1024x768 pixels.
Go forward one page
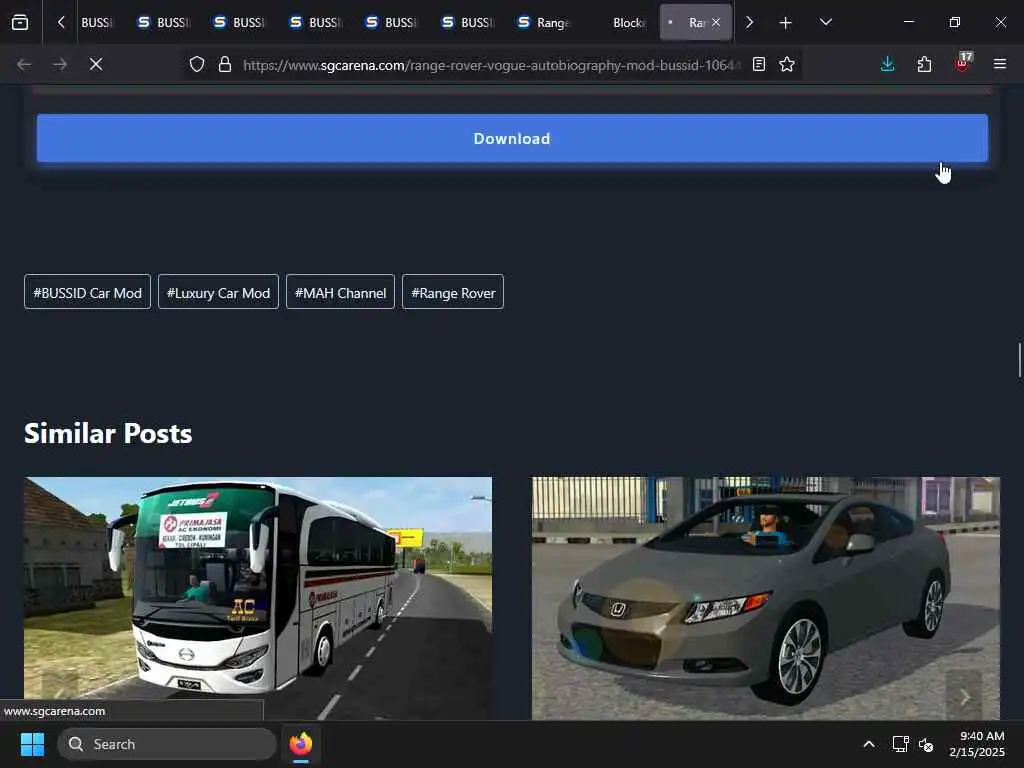coord(60,64)
